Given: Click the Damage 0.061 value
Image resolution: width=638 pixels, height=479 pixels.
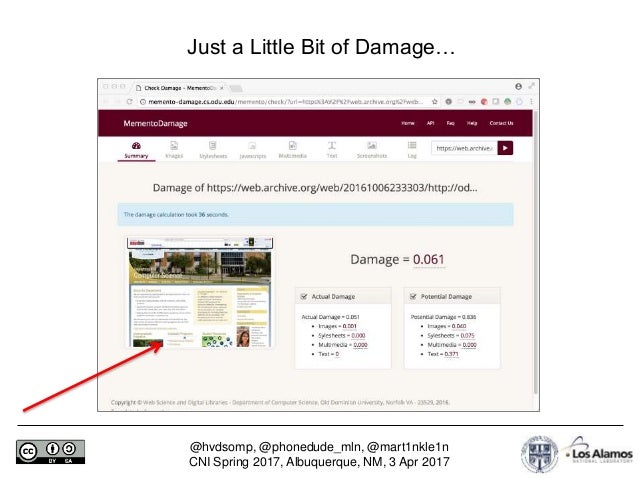Looking at the screenshot, I should [428, 259].
